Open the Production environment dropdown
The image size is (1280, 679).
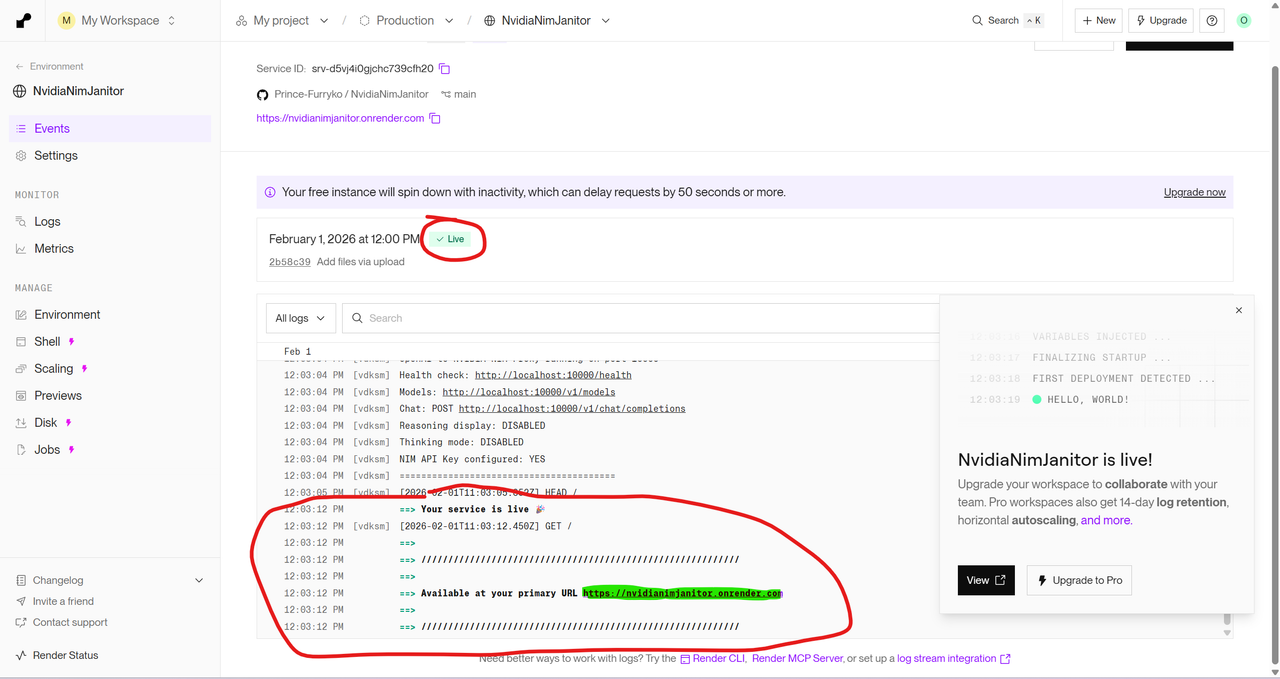click(406, 20)
